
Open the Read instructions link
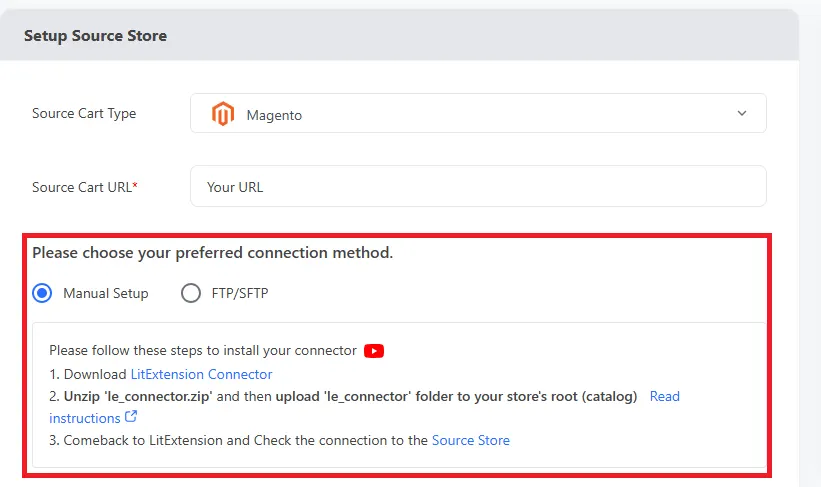664,396
